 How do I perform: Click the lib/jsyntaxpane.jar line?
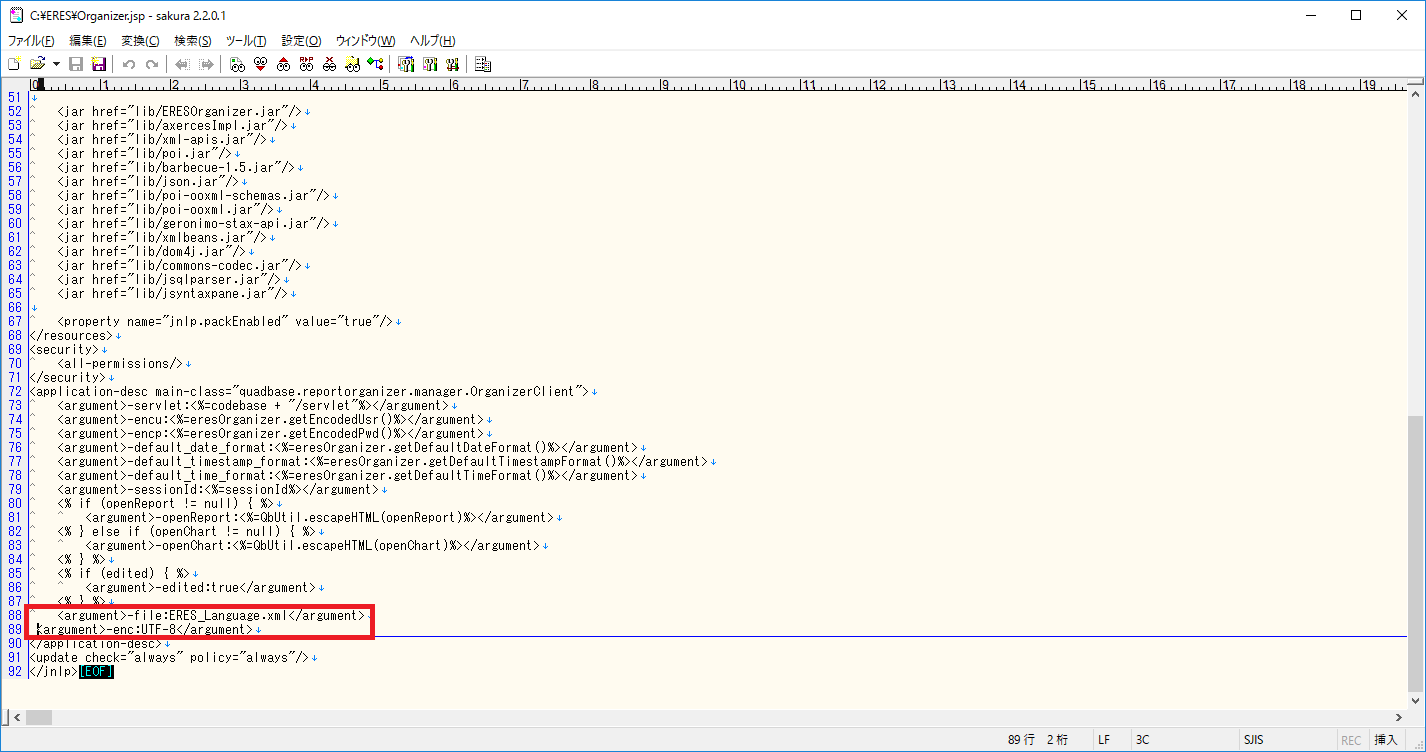tap(176, 294)
